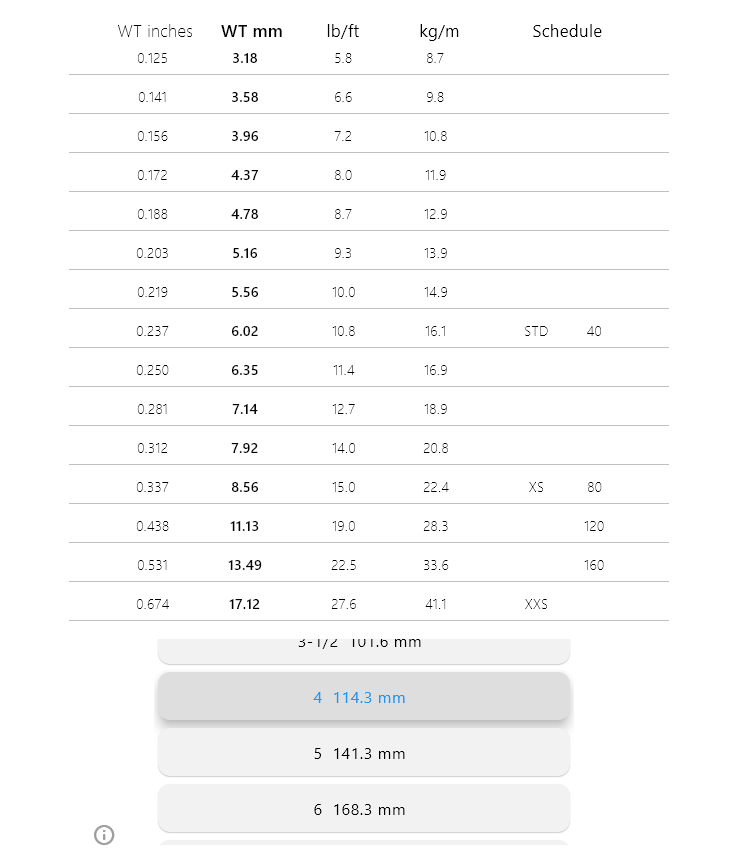
Task: Click schedule number 160
Action: point(594,565)
